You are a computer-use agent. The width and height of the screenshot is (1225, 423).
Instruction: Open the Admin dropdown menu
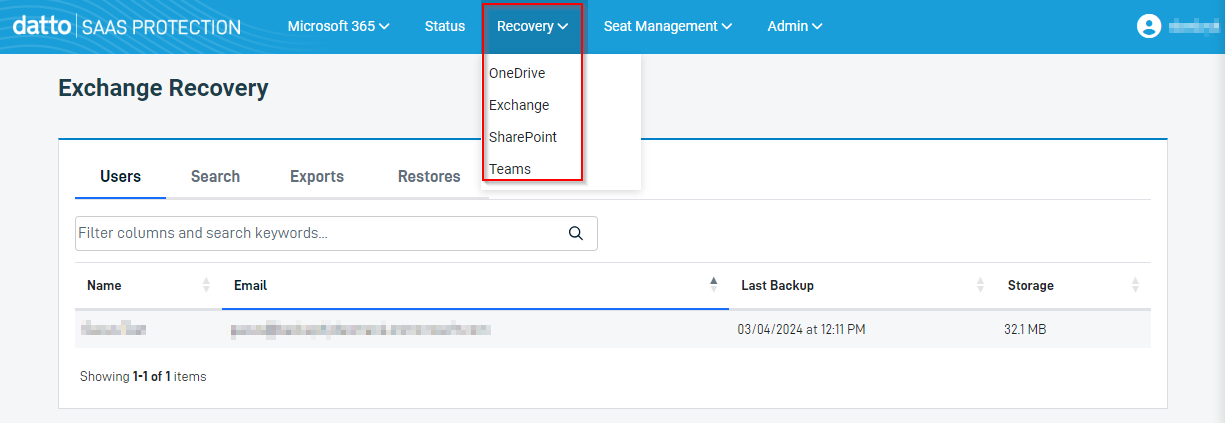point(795,26)
